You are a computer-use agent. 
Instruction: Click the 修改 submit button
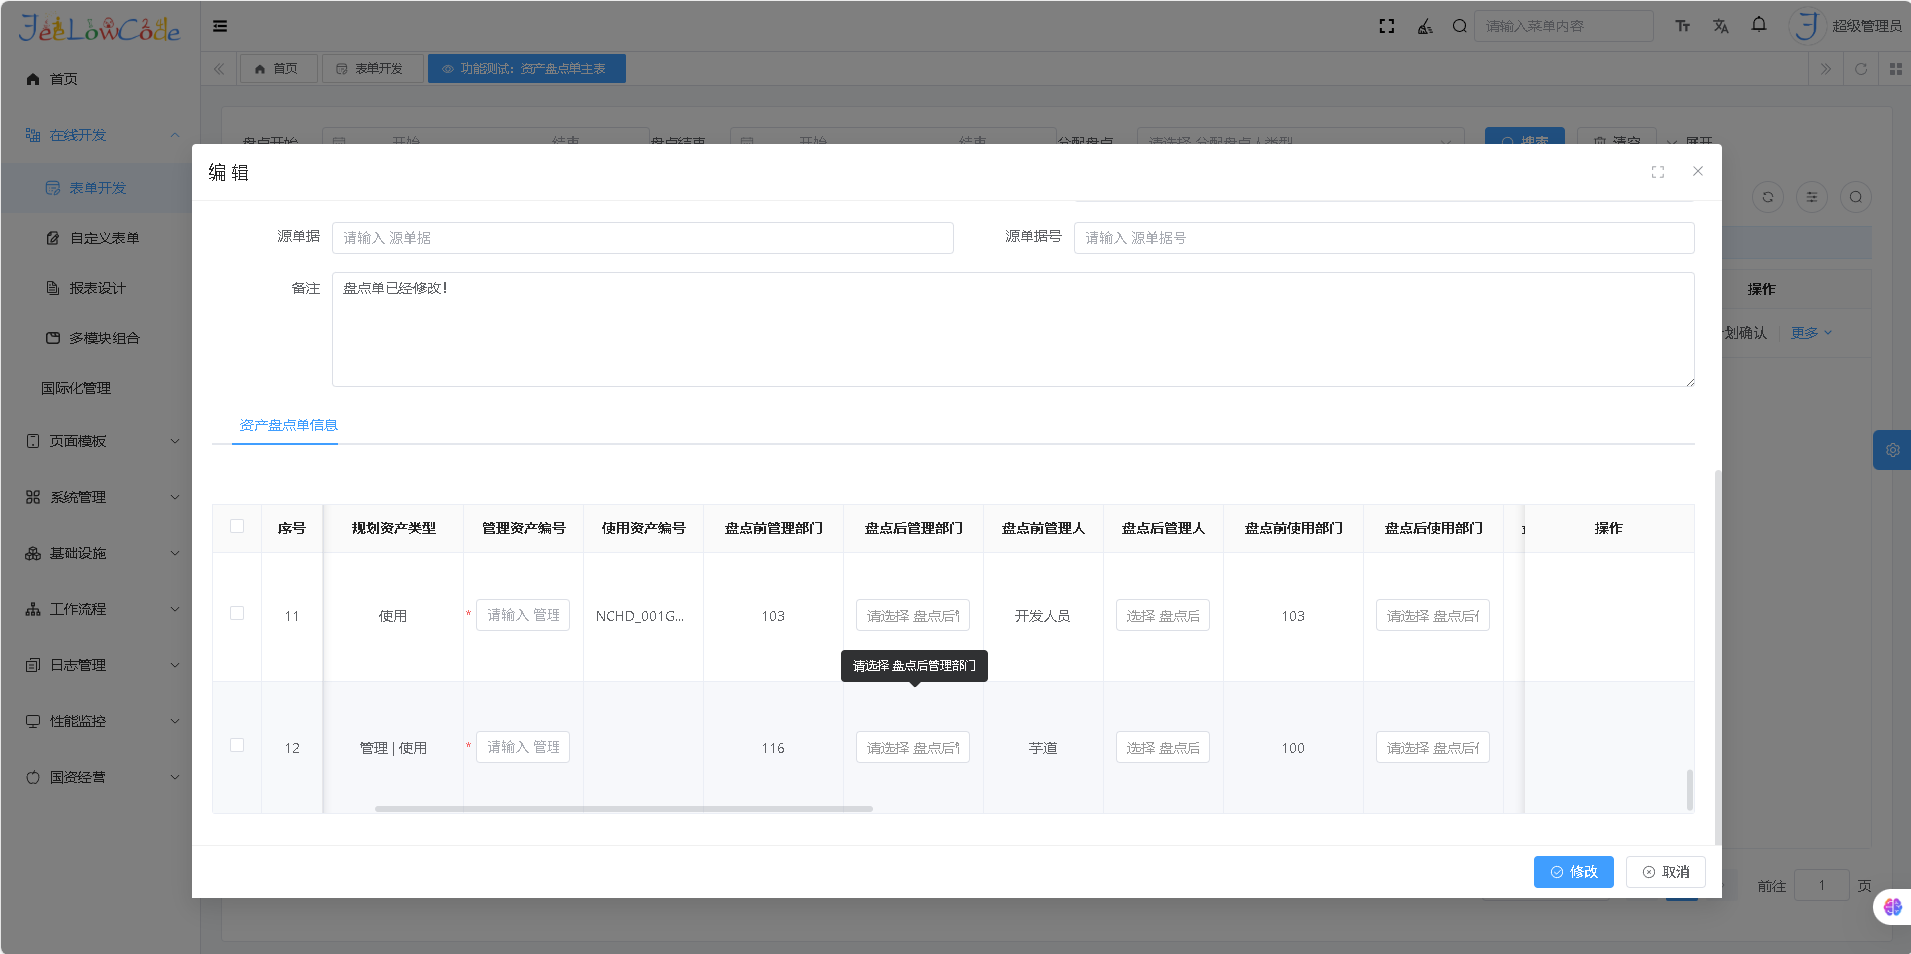(1573, 872)
